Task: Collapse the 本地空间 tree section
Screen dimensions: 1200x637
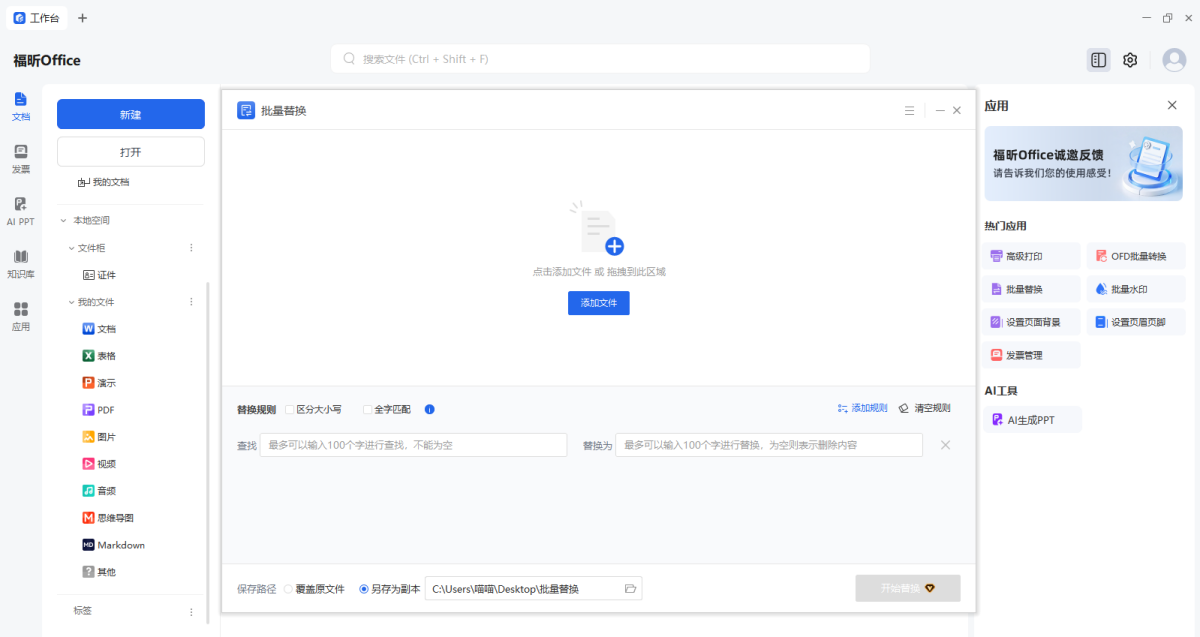Action: [x=62, y=220]
